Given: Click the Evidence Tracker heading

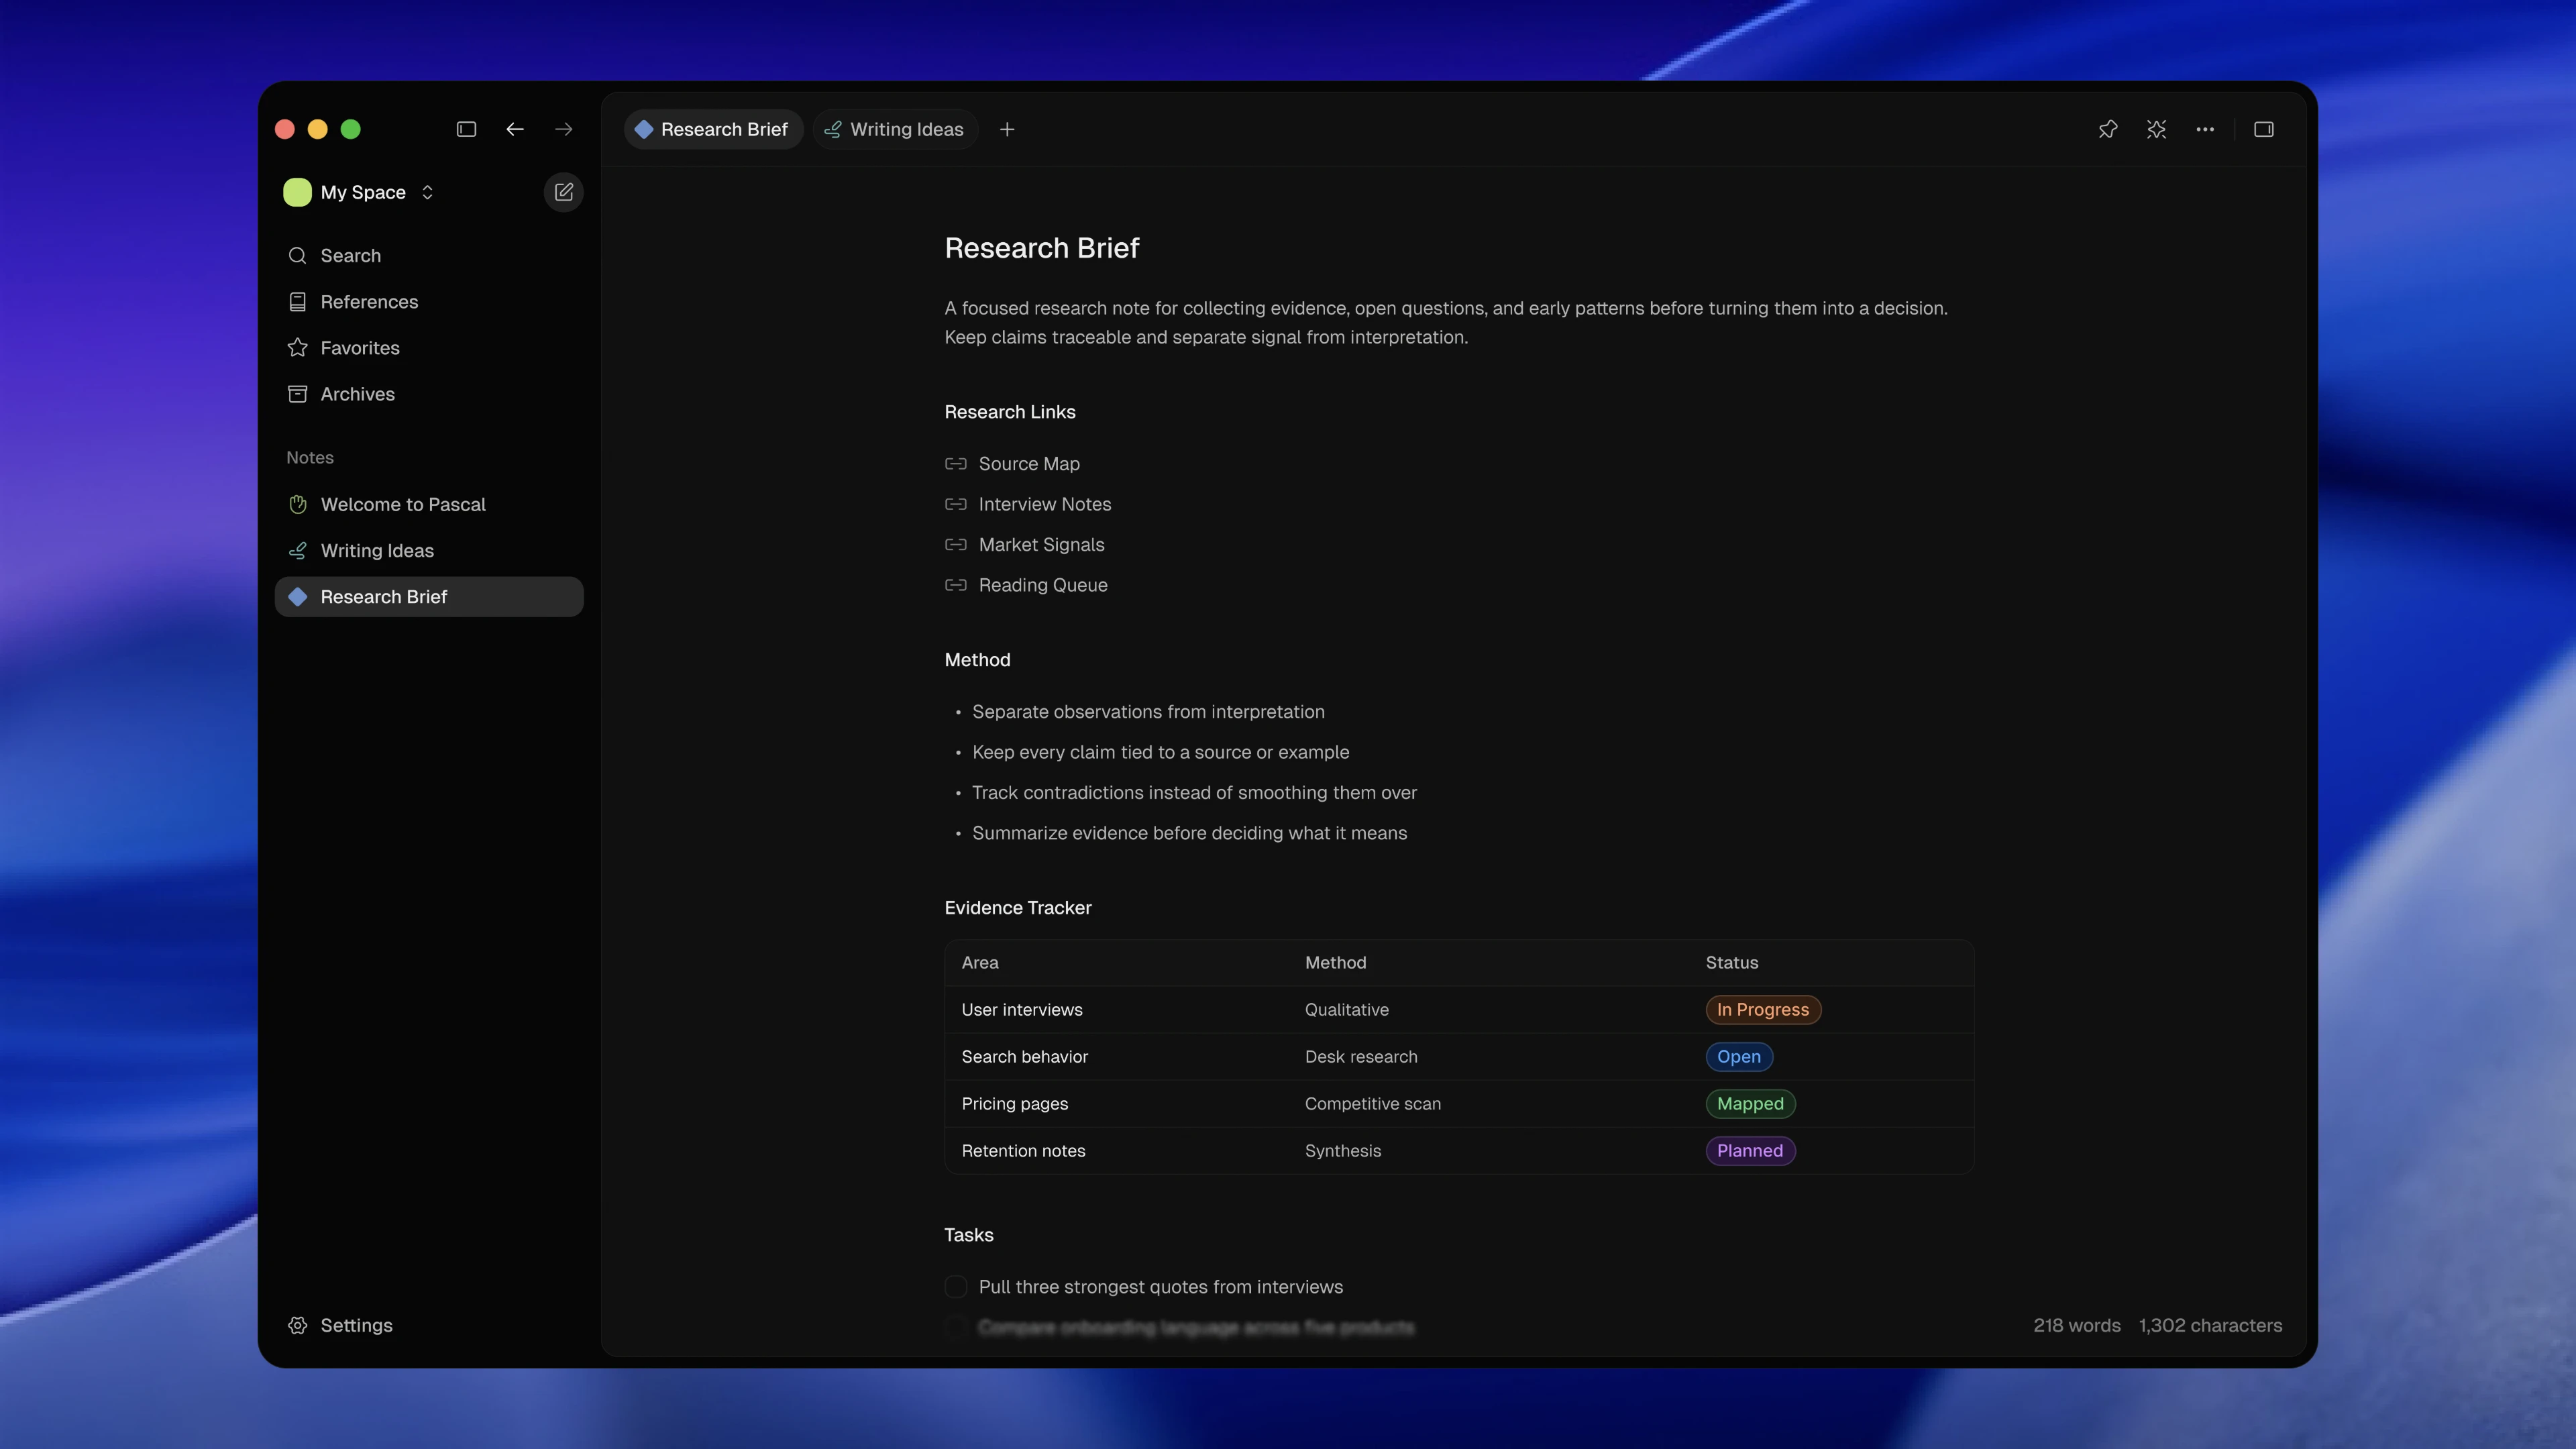Looking at the screenshot, I should [1018, 908].
